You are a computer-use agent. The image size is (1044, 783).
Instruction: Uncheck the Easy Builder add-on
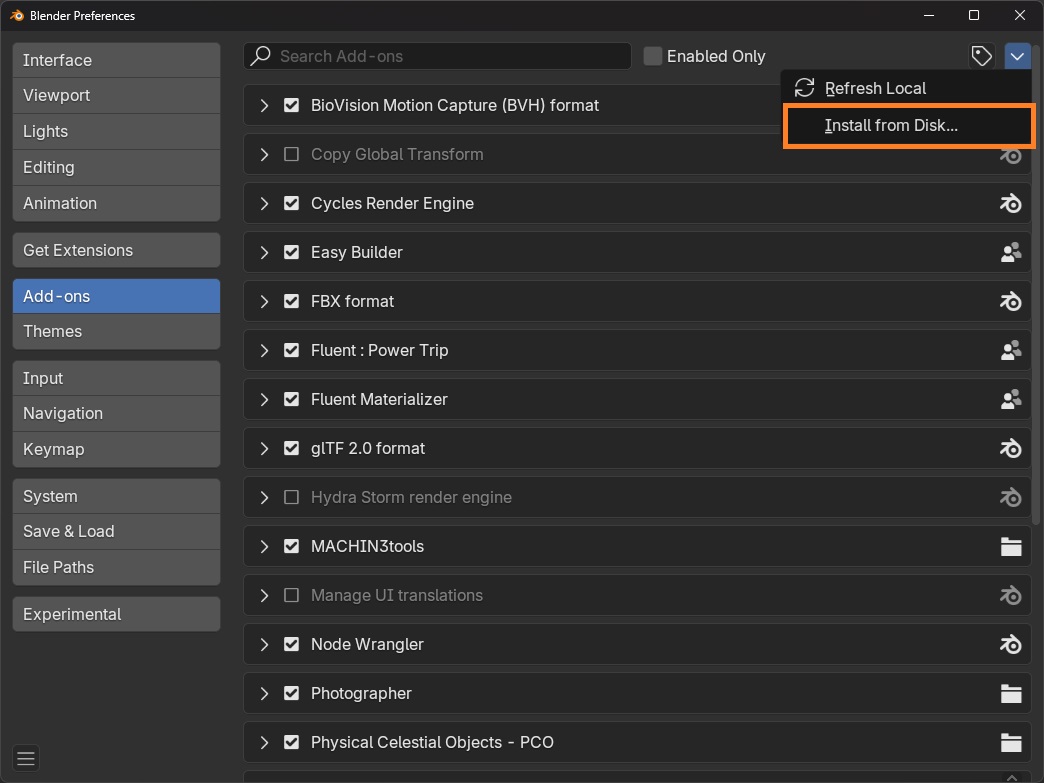pyautogui.click(x=291, y=252)
